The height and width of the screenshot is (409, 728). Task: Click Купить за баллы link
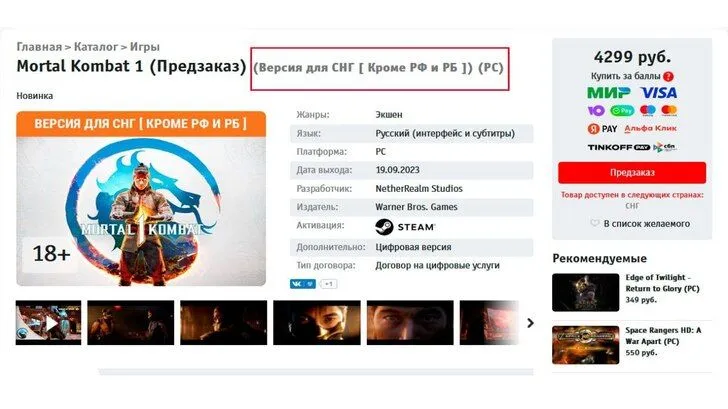625,76
